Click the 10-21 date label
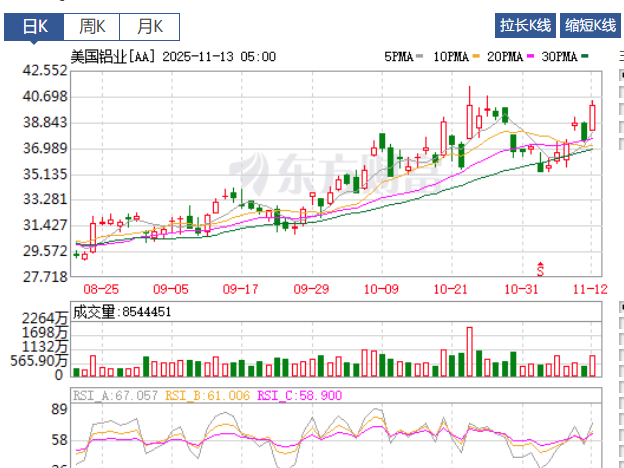Viewport: 624px width, 468px height. click(450, 289)
